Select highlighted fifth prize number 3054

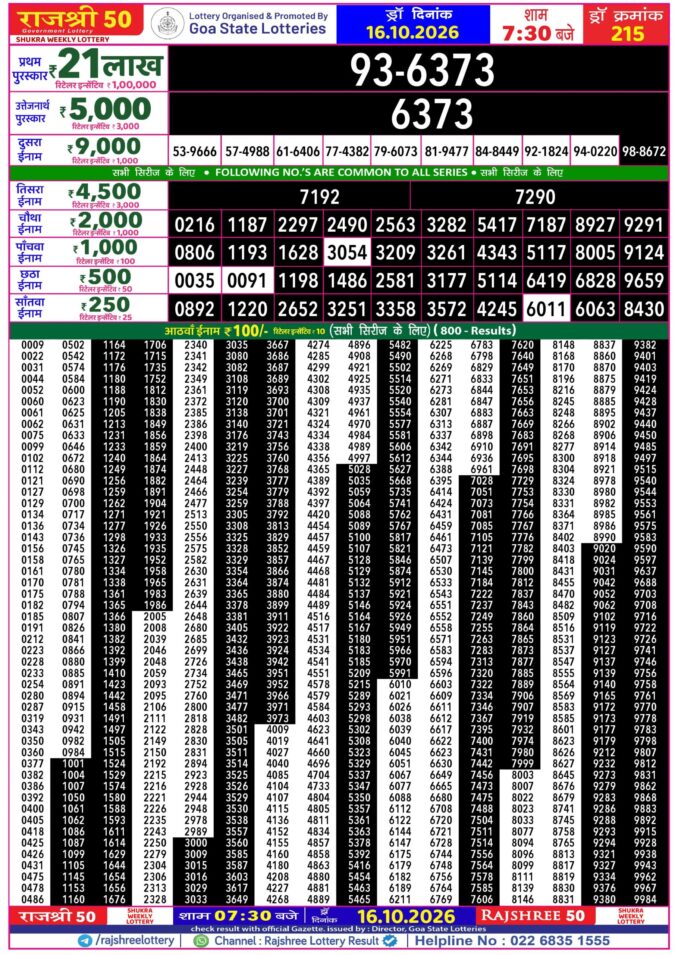(x=347, y=252)
